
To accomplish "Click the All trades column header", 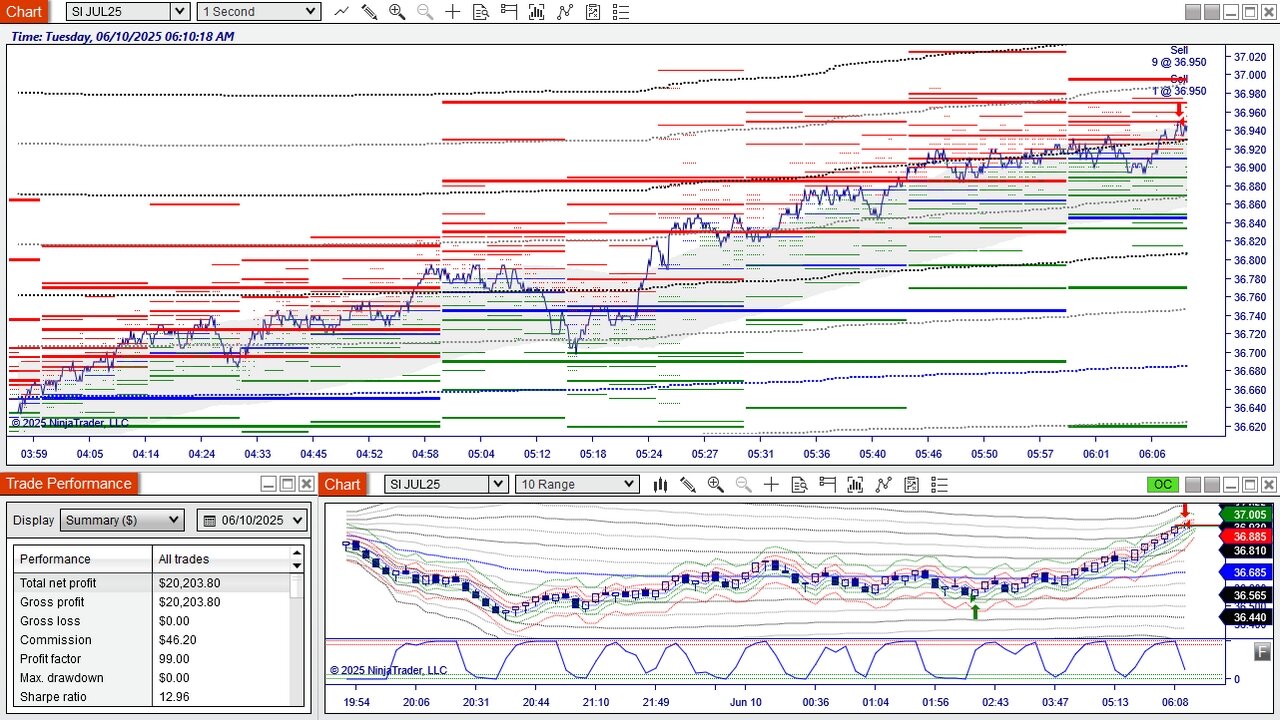I will [221, 559].
